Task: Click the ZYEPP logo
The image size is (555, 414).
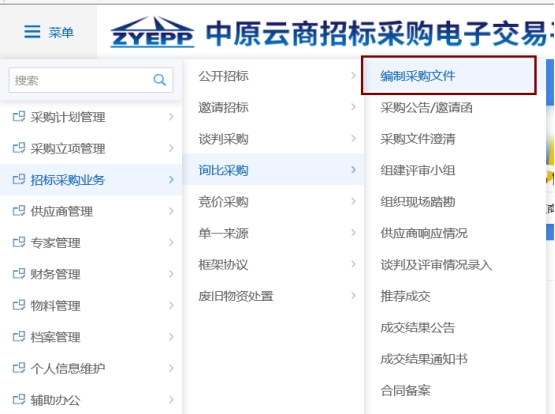Action: [x=152, y=32]
